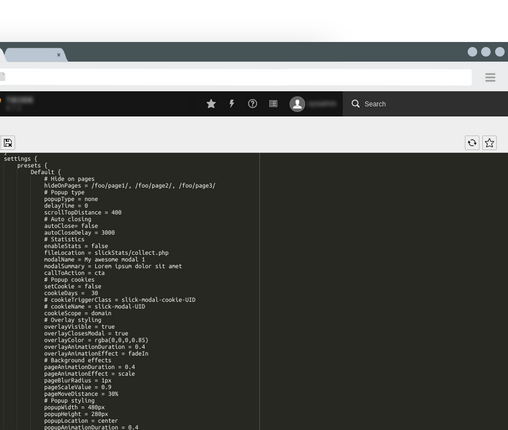Viewport: 508px width, 430px height.
Task: Reload the page with refresh icon
Action: point(472,143)
